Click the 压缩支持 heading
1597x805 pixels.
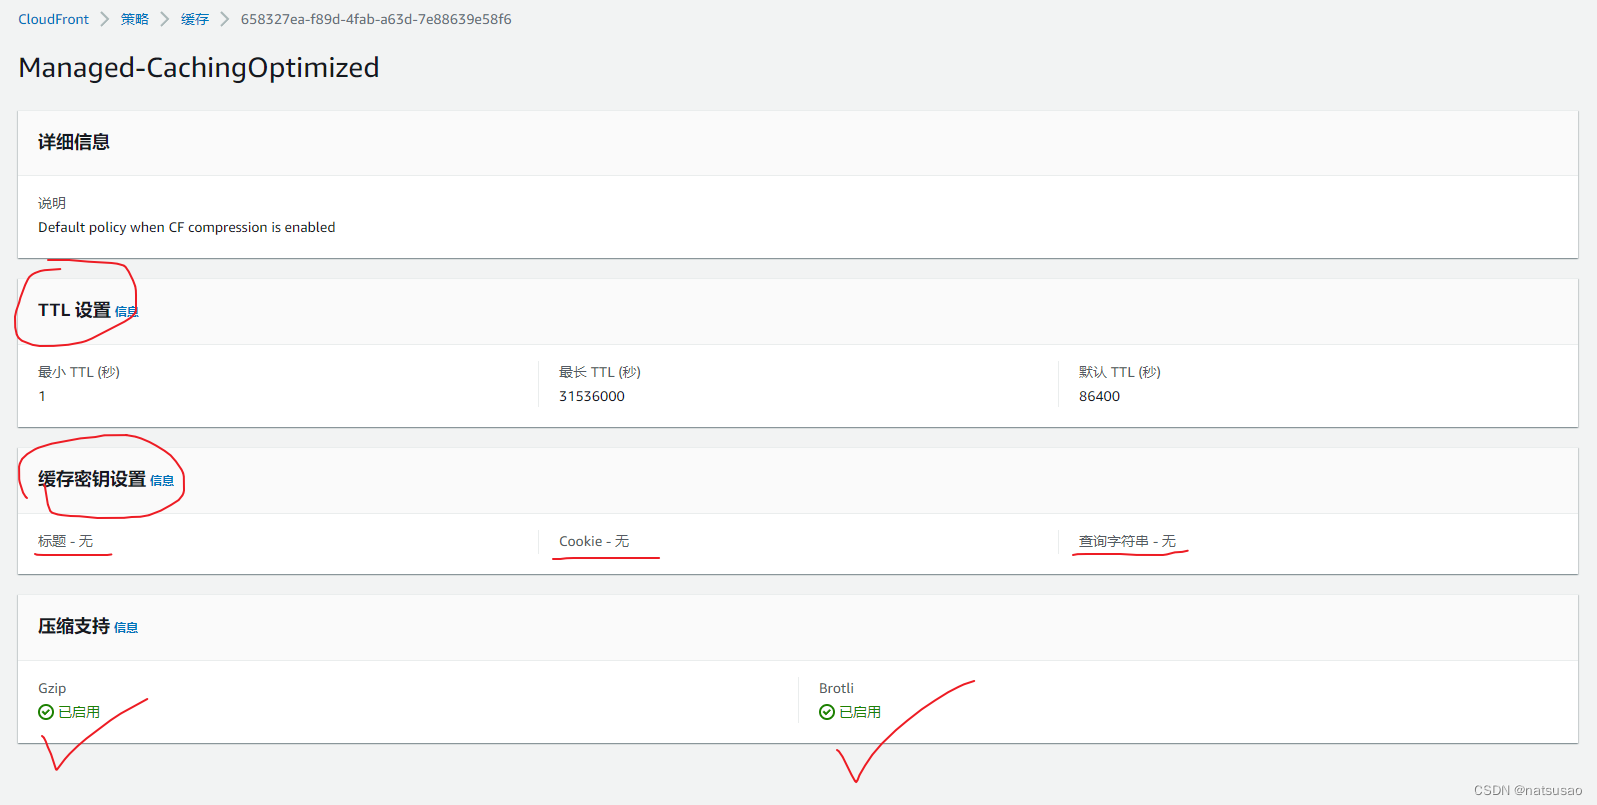[74, 626]
